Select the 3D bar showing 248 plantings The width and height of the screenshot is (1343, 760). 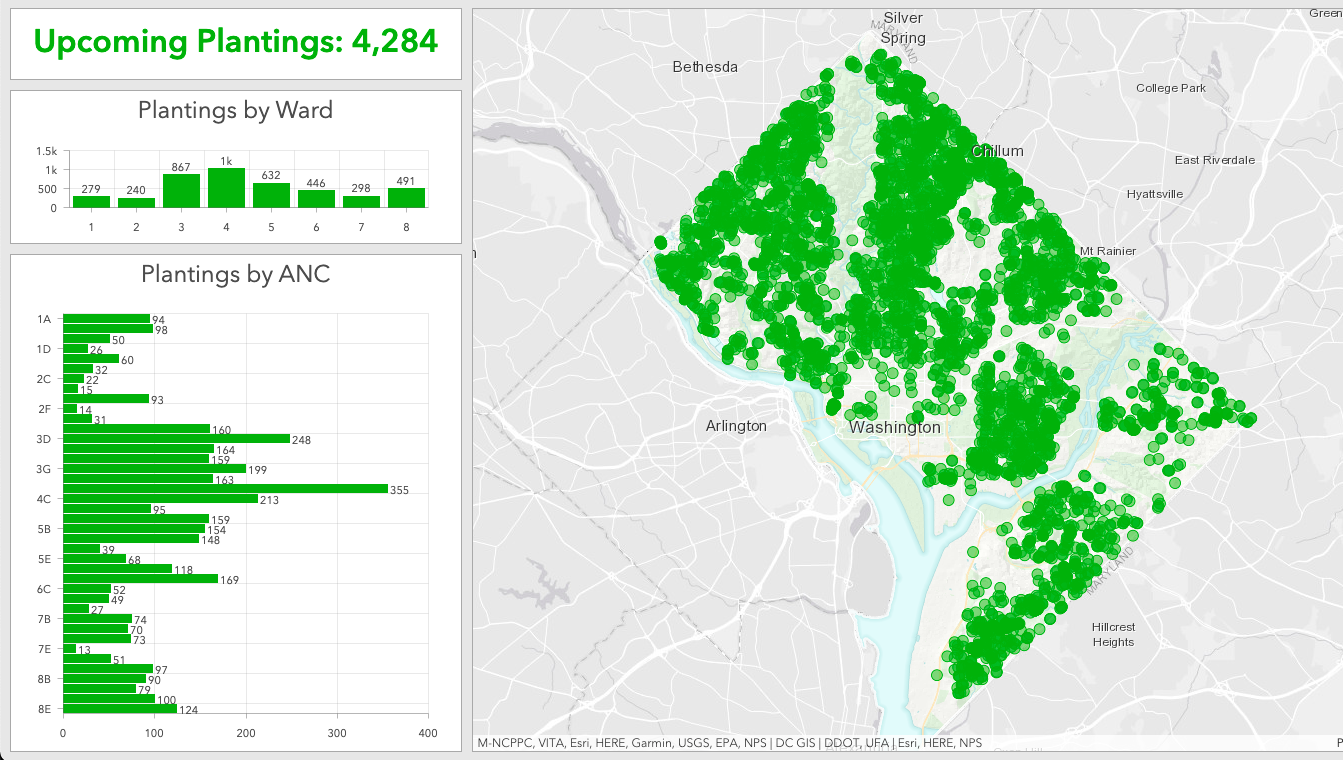click(x=175, y=439)
